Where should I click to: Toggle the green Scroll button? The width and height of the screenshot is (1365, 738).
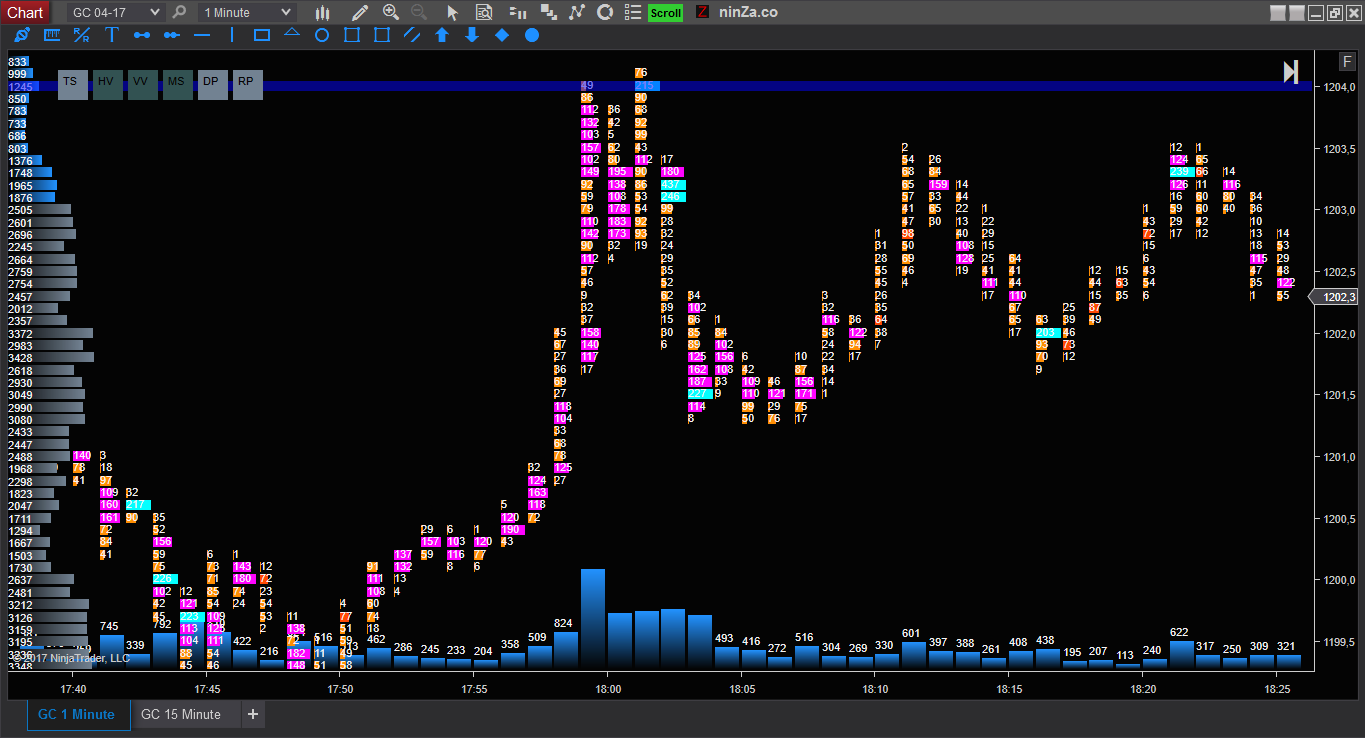click(x=665, y=13)
